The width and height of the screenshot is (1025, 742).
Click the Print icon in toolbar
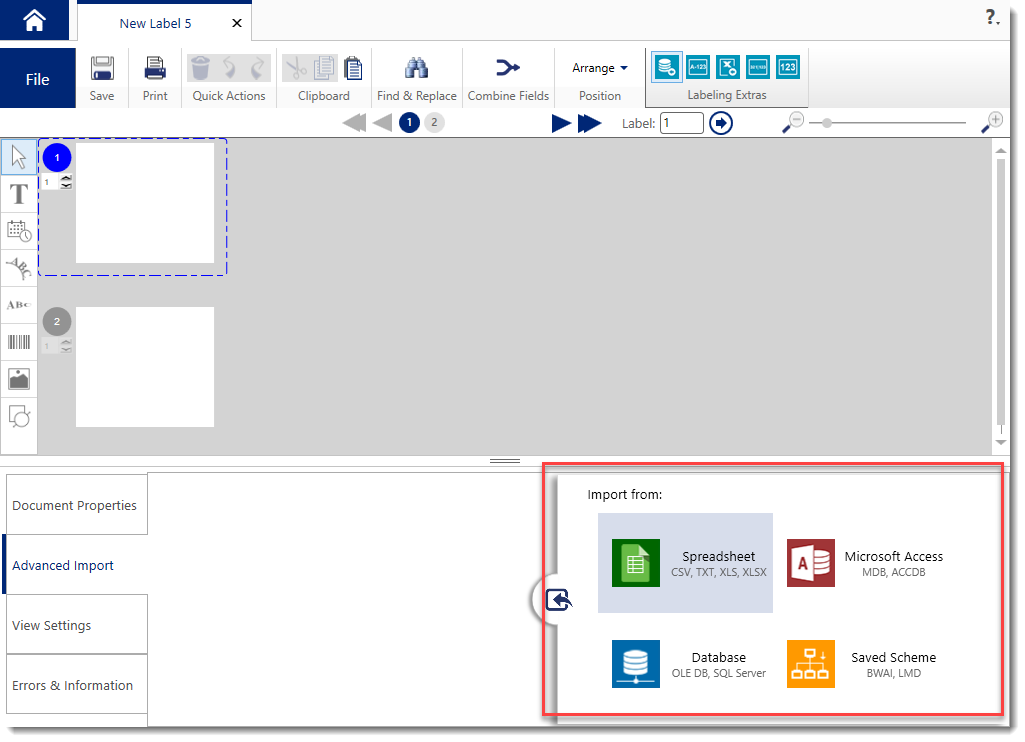pyautogui.click(x=155, y=69)
